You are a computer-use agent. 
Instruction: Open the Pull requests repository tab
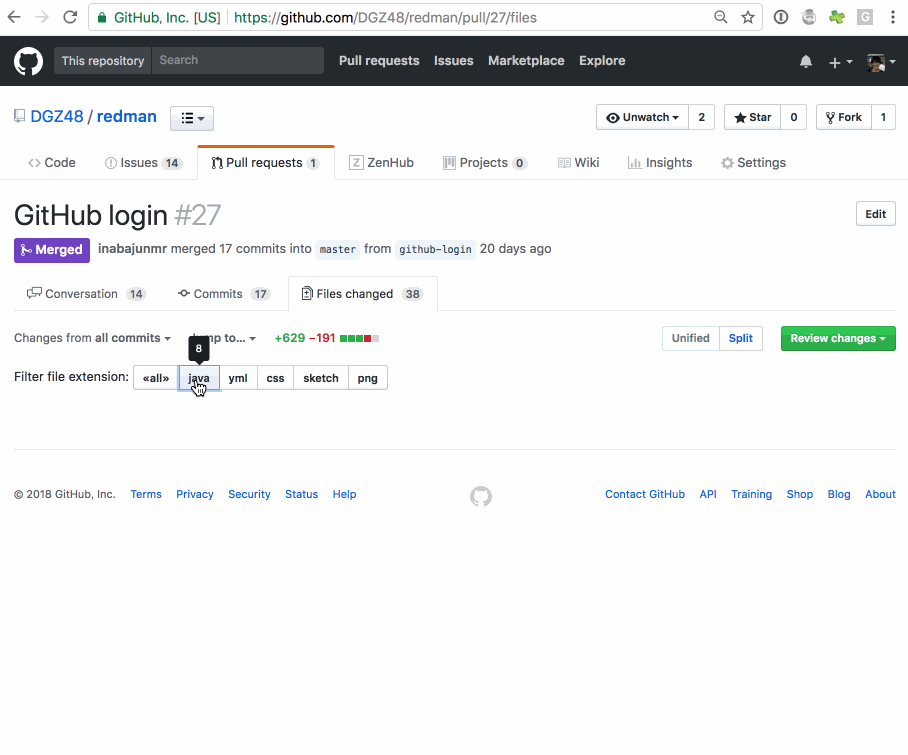tap(266, 163)
